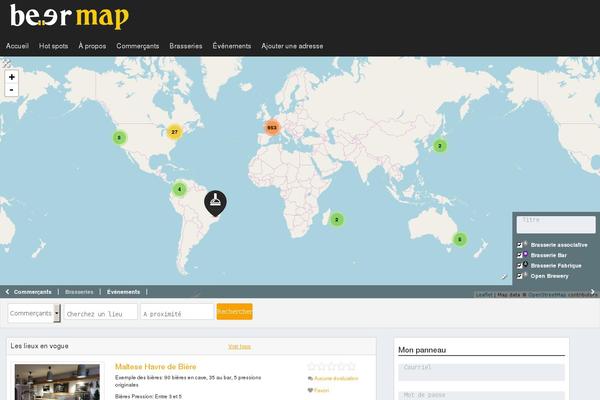Focus the A proximité field

pyautogui.click(x=177, y=312)
